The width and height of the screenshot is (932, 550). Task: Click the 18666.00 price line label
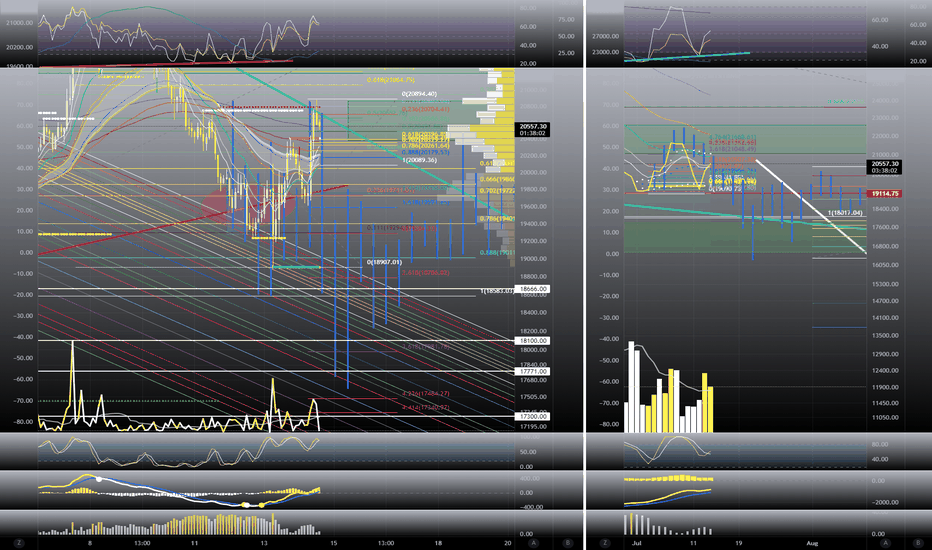[x=533, y=289]
